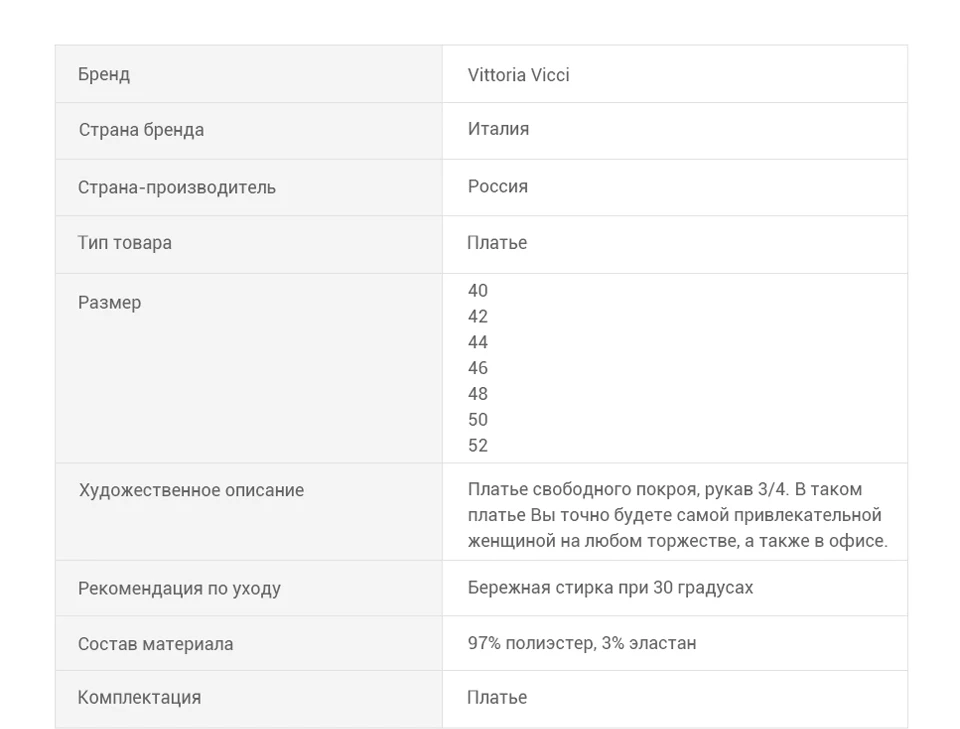960x729 pixels.
Task: Select size 42 in the list
Action: pyautogui.click(x=478, y=316)
